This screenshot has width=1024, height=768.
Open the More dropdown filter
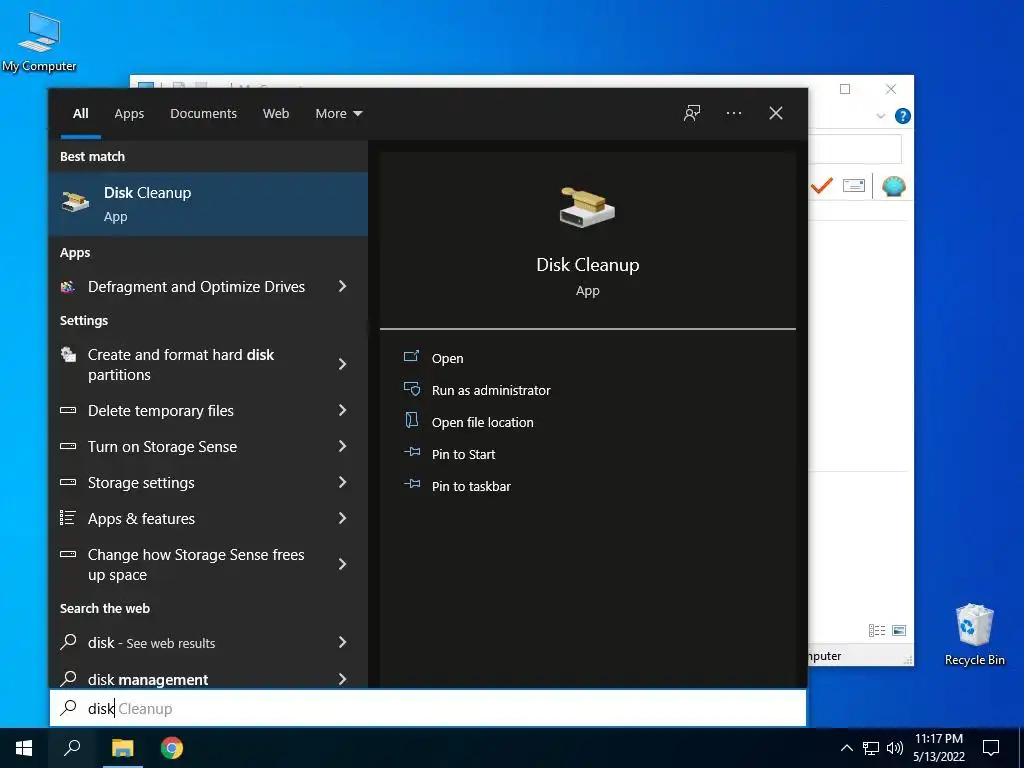click(x=338, y=114)
